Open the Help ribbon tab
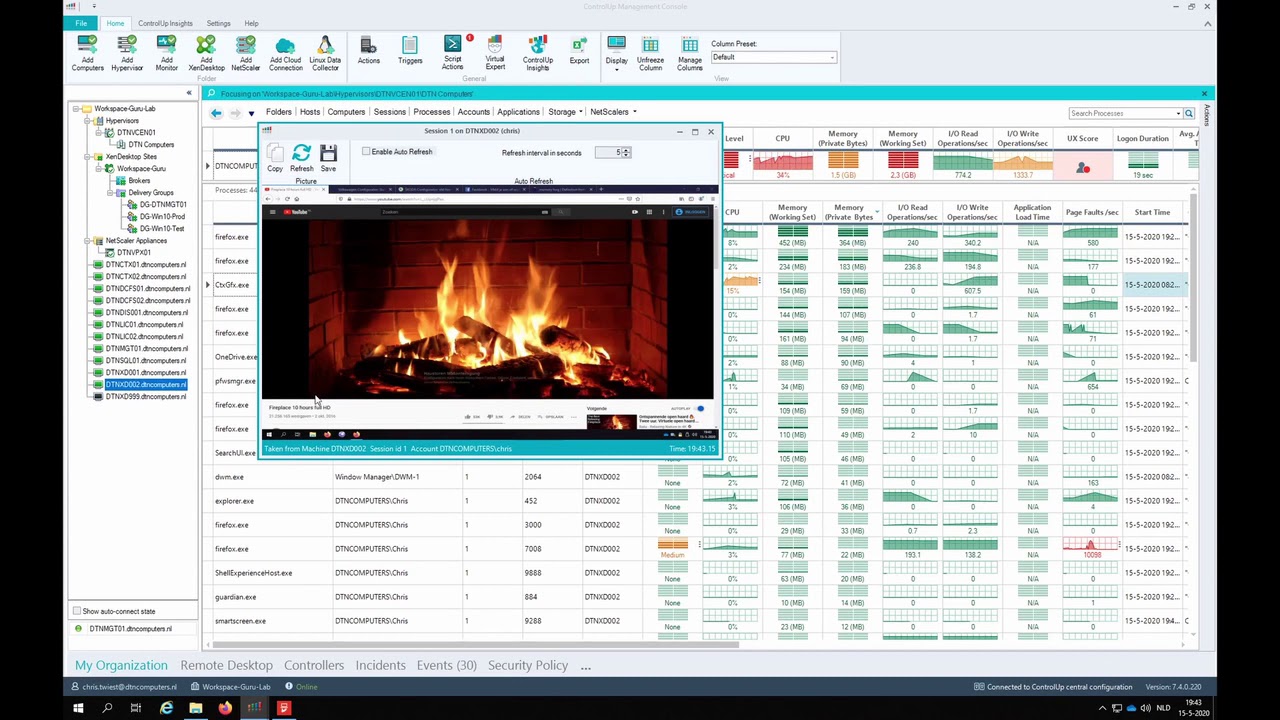Viewport: 1280px width, 720px height. coord(251,23)
